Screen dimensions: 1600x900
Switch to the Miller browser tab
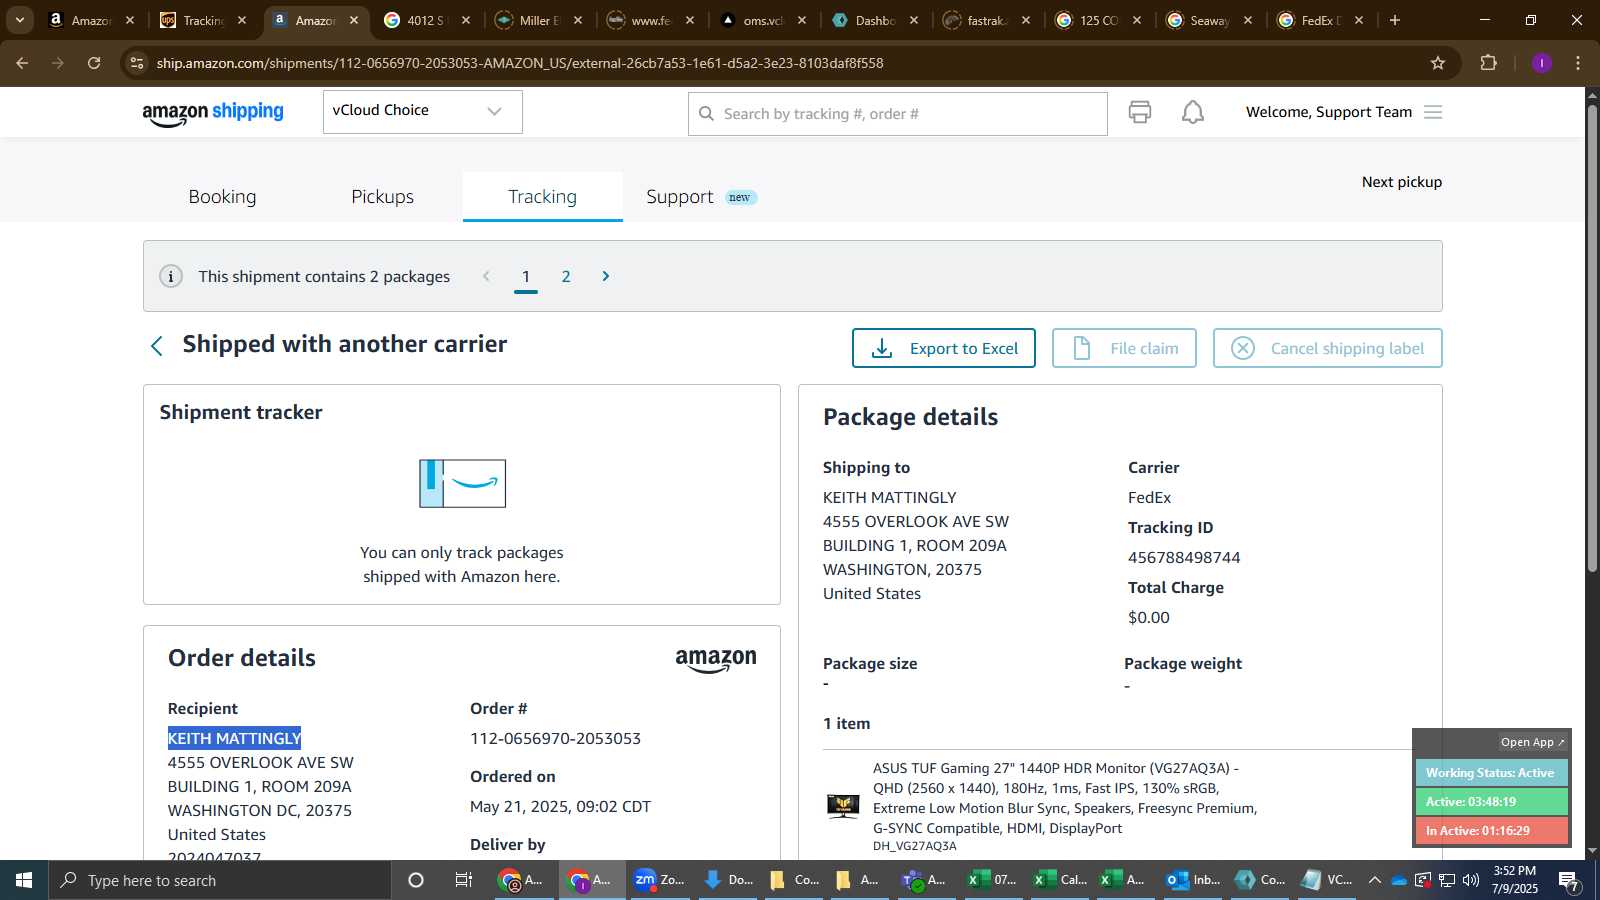[538, 20]
